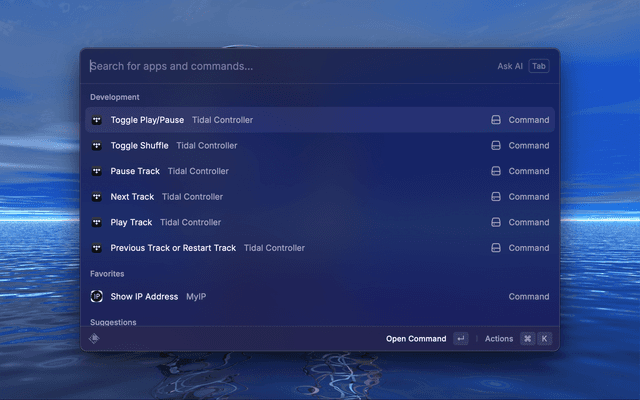Click the Open Command button
This screenshot has height=400, width=640.
(416, 339)
